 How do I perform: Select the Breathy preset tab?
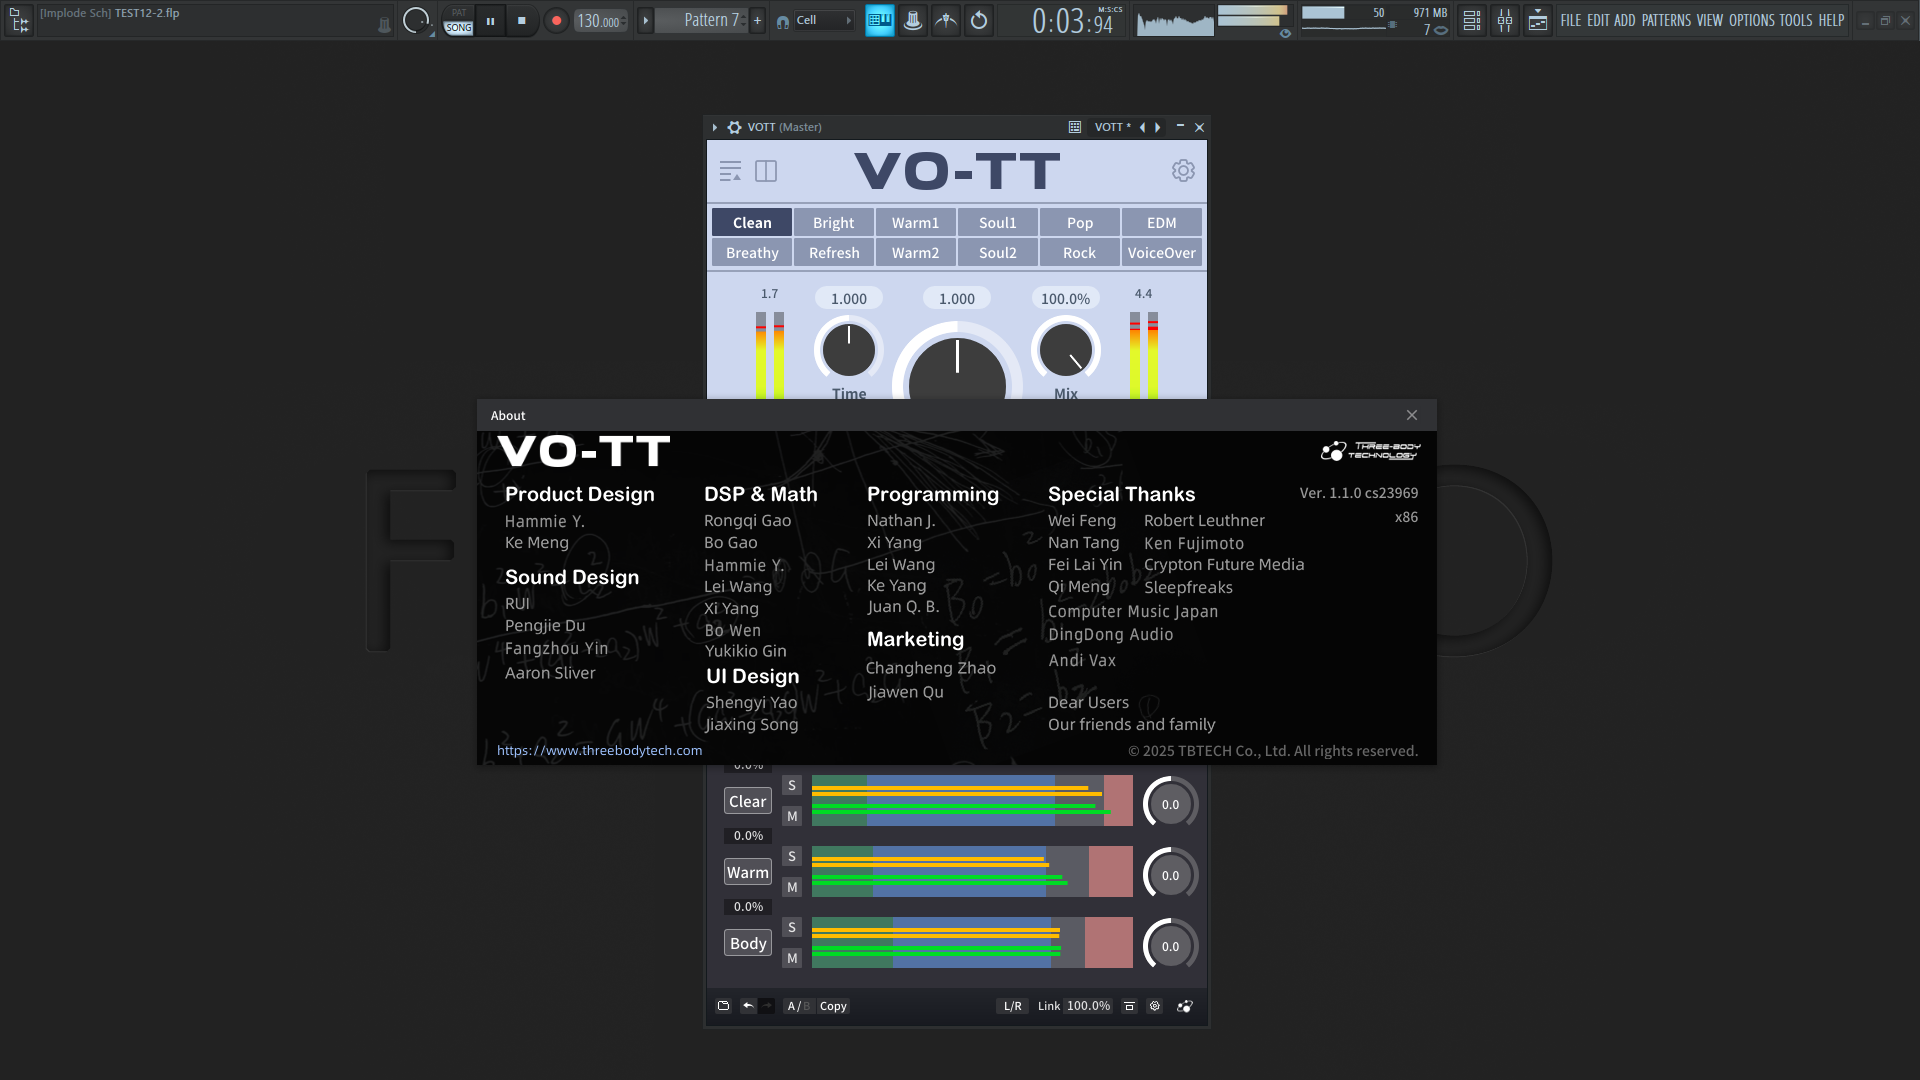752,252
